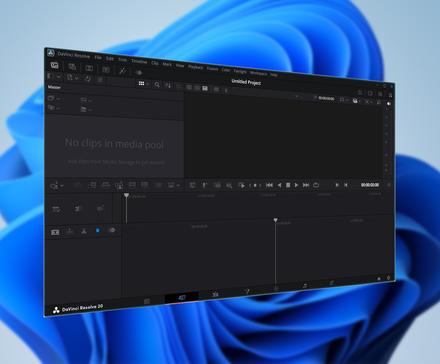Screen dimensions: 440x364
Task: Open the Edit menu
Action: (110, 58)
